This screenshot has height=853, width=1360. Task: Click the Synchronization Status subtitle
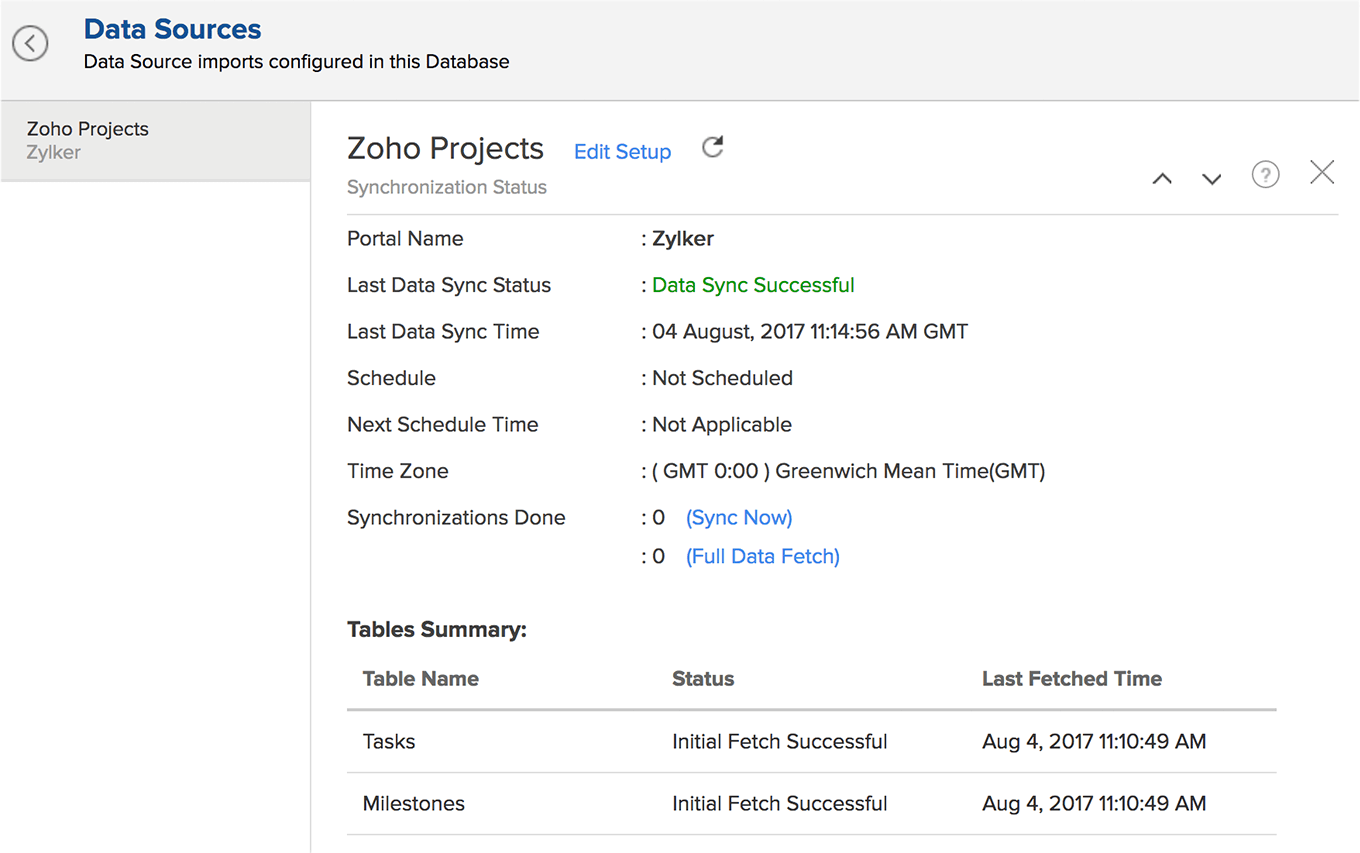point(447,187)
